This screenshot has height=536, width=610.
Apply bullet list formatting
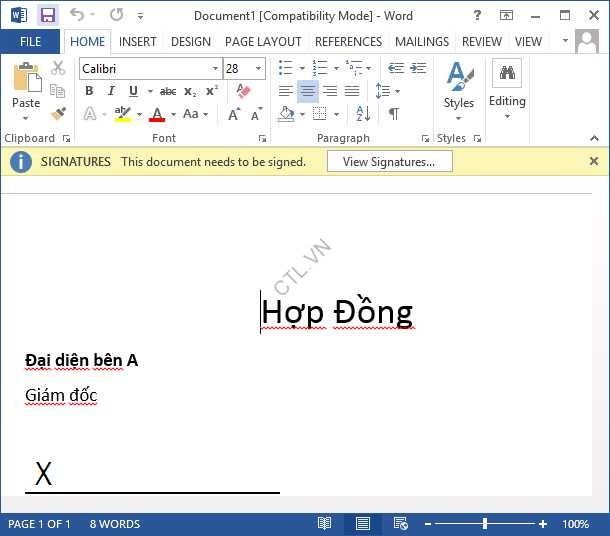(x=285, y=68)
